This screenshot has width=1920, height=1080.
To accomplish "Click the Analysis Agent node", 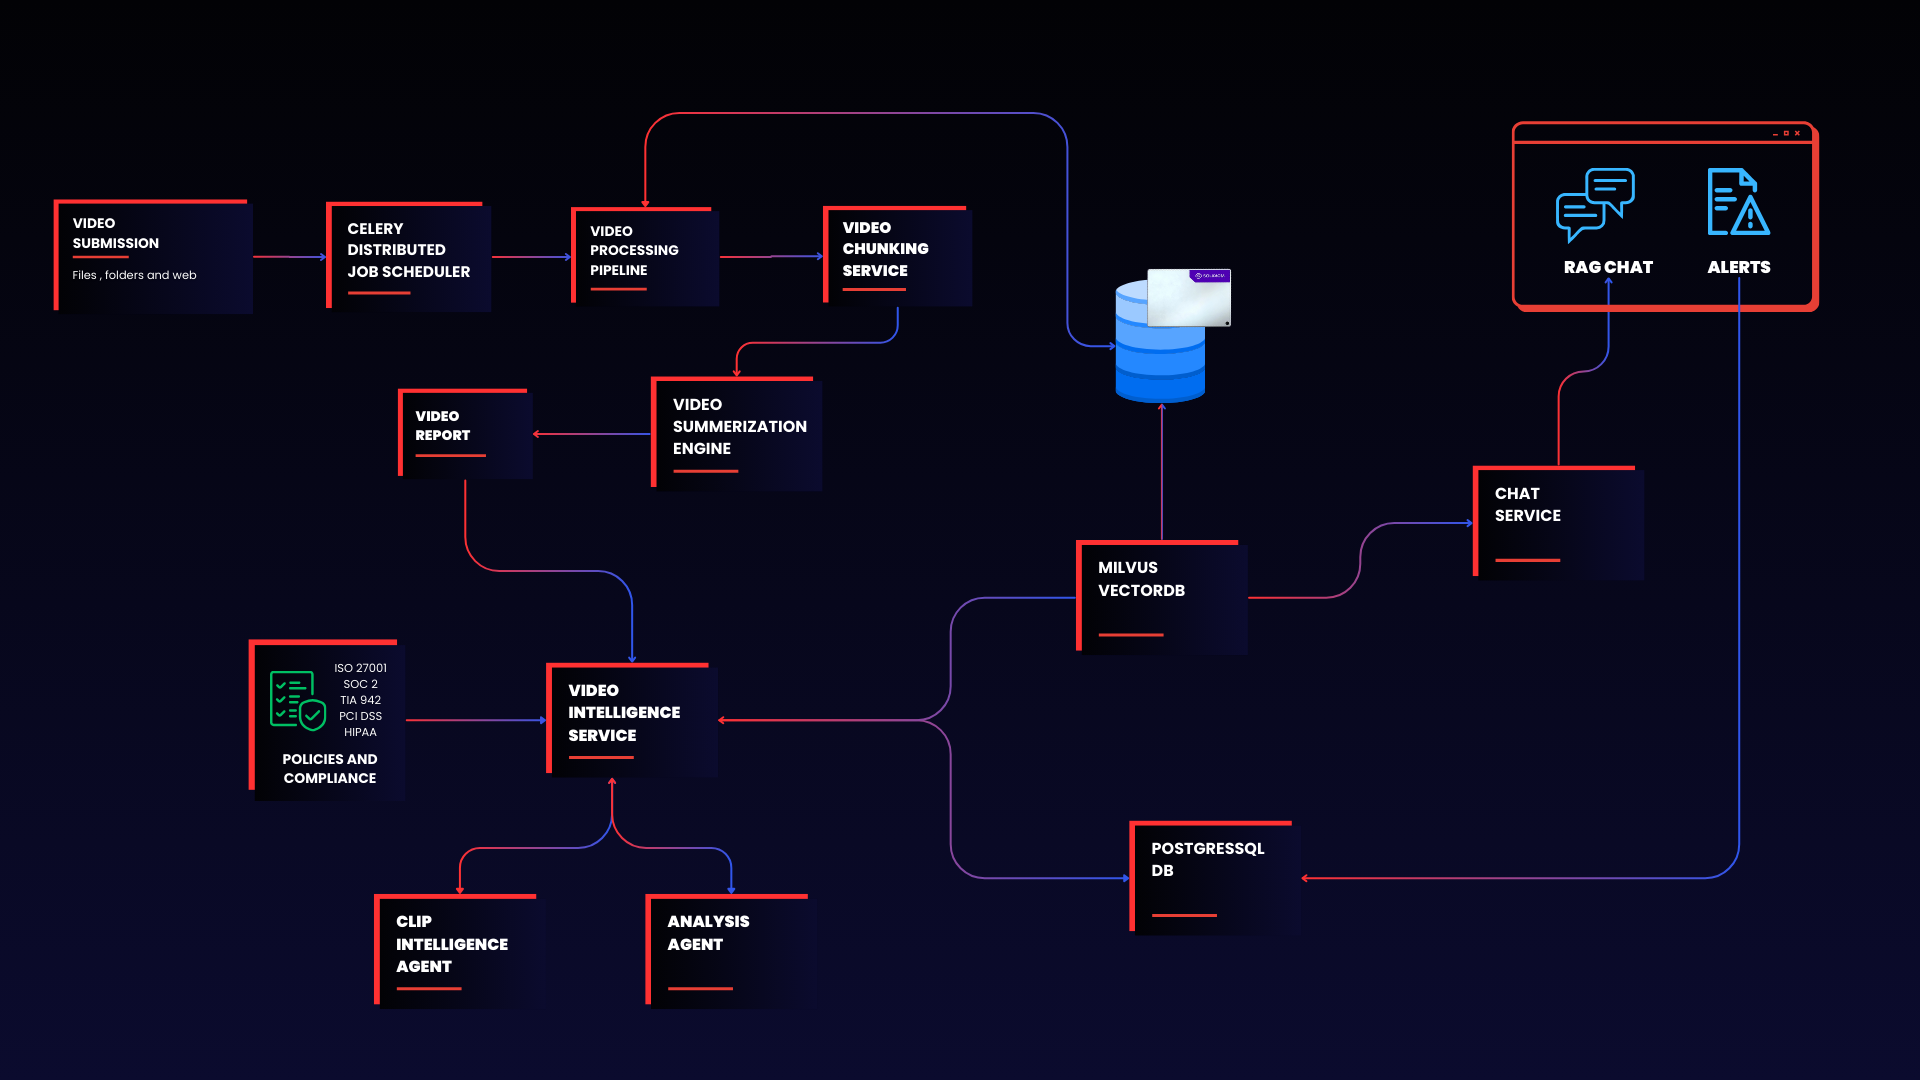I will pyautogui.click(x=727, y=950).
